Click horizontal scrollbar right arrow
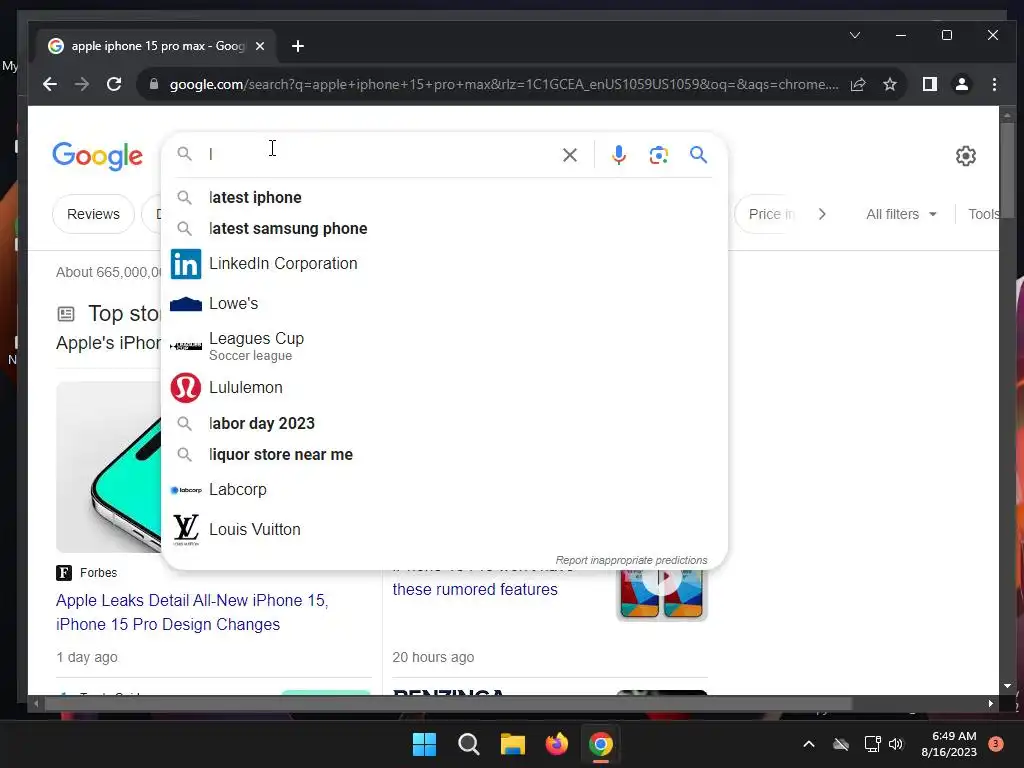Viewport: 1024px width, 768px height. pyautogui.click(x=991, y=704)
